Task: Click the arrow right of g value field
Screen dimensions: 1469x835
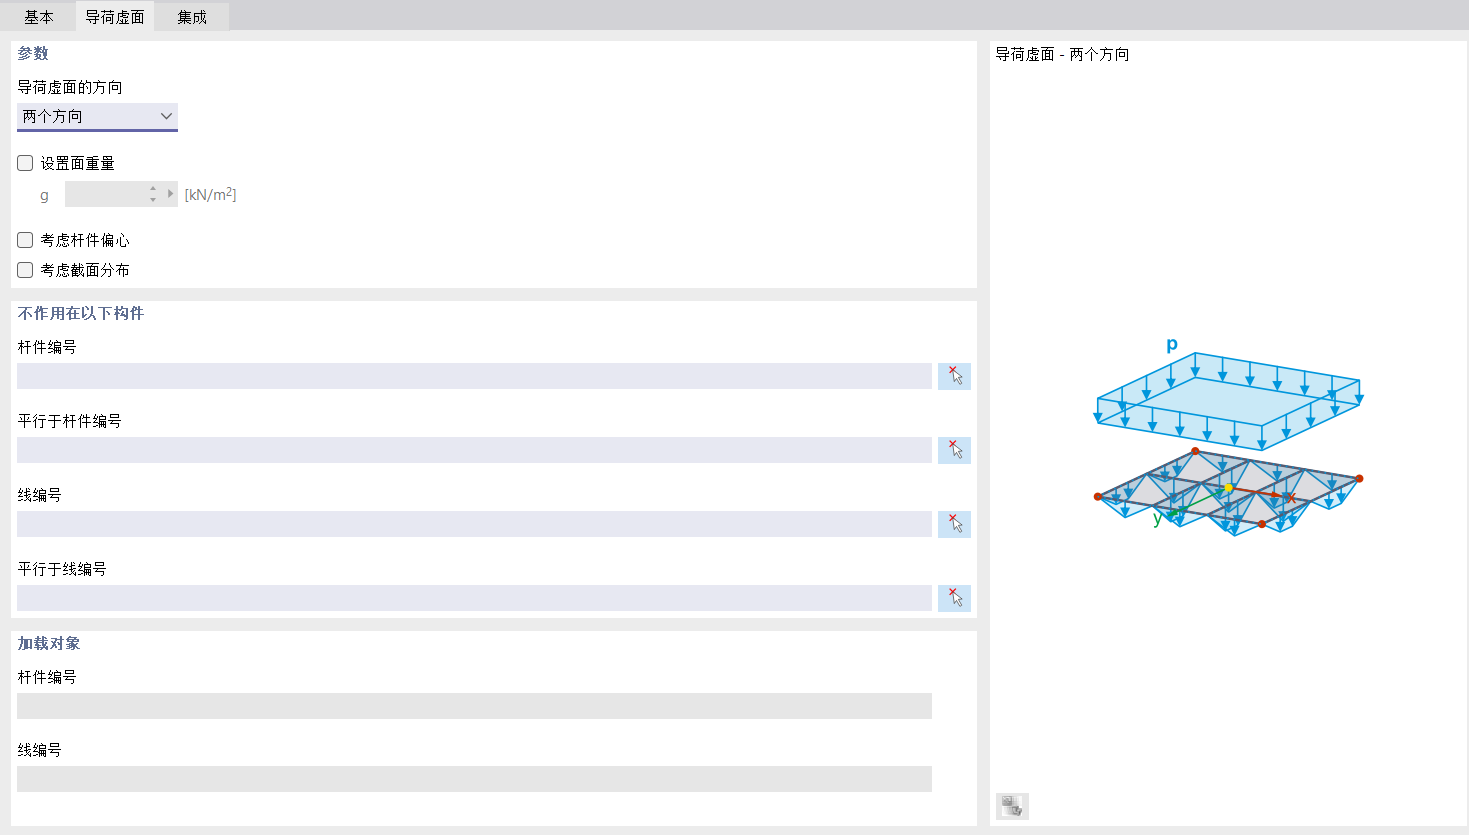Action: 171,194
